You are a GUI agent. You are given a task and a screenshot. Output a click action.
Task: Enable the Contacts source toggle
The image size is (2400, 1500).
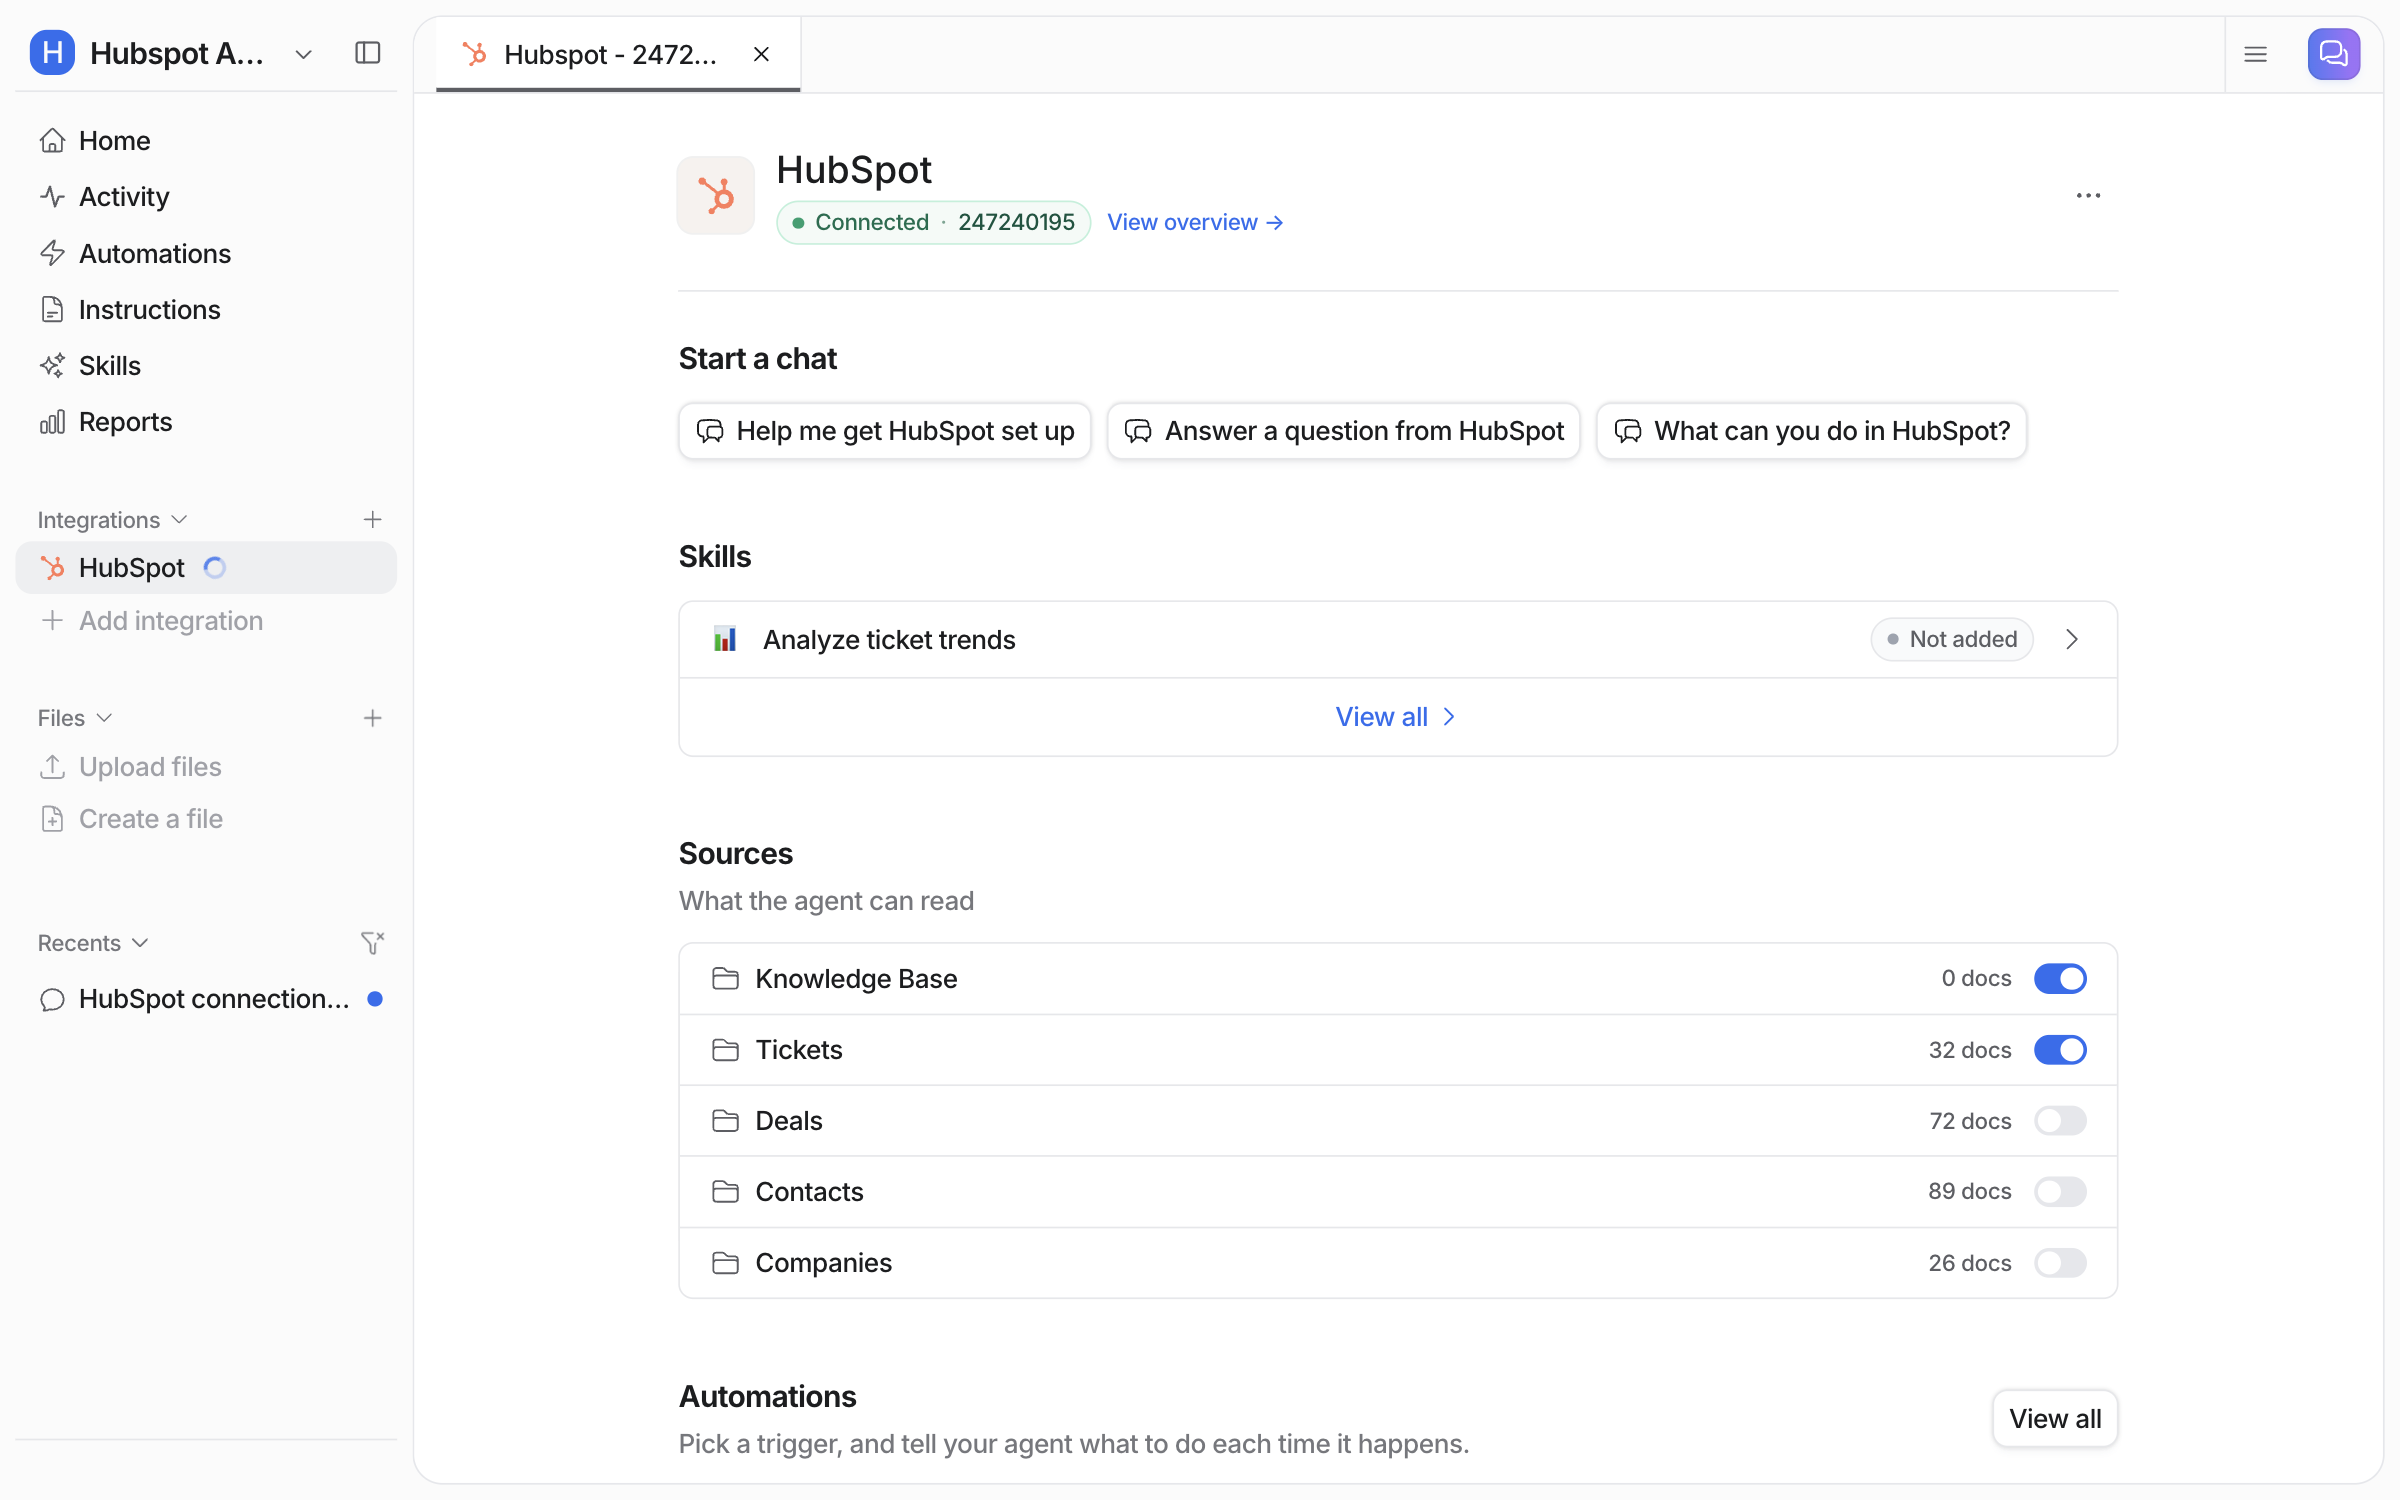click(2060, 1191)
